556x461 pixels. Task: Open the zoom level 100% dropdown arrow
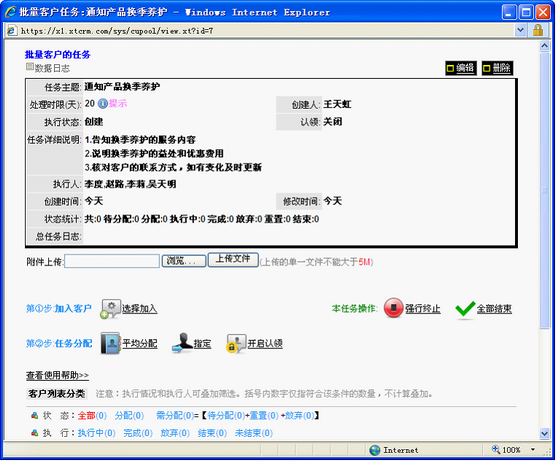click(x=533, y=450)
